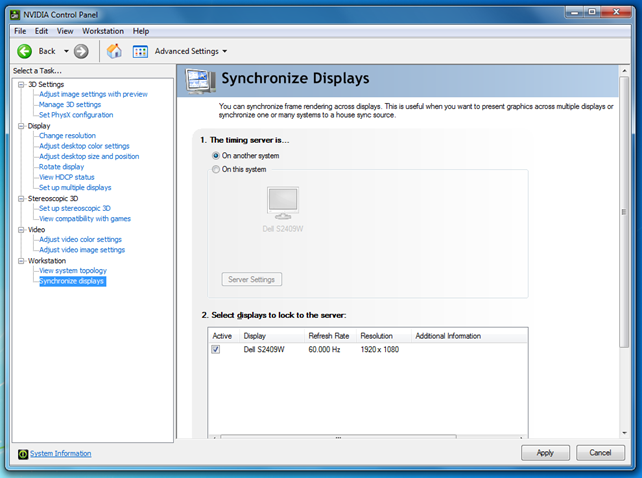The height and width of the screenshot is (478, 642).
Task: Open the Back history dropdown arrow
Action: 66,51
